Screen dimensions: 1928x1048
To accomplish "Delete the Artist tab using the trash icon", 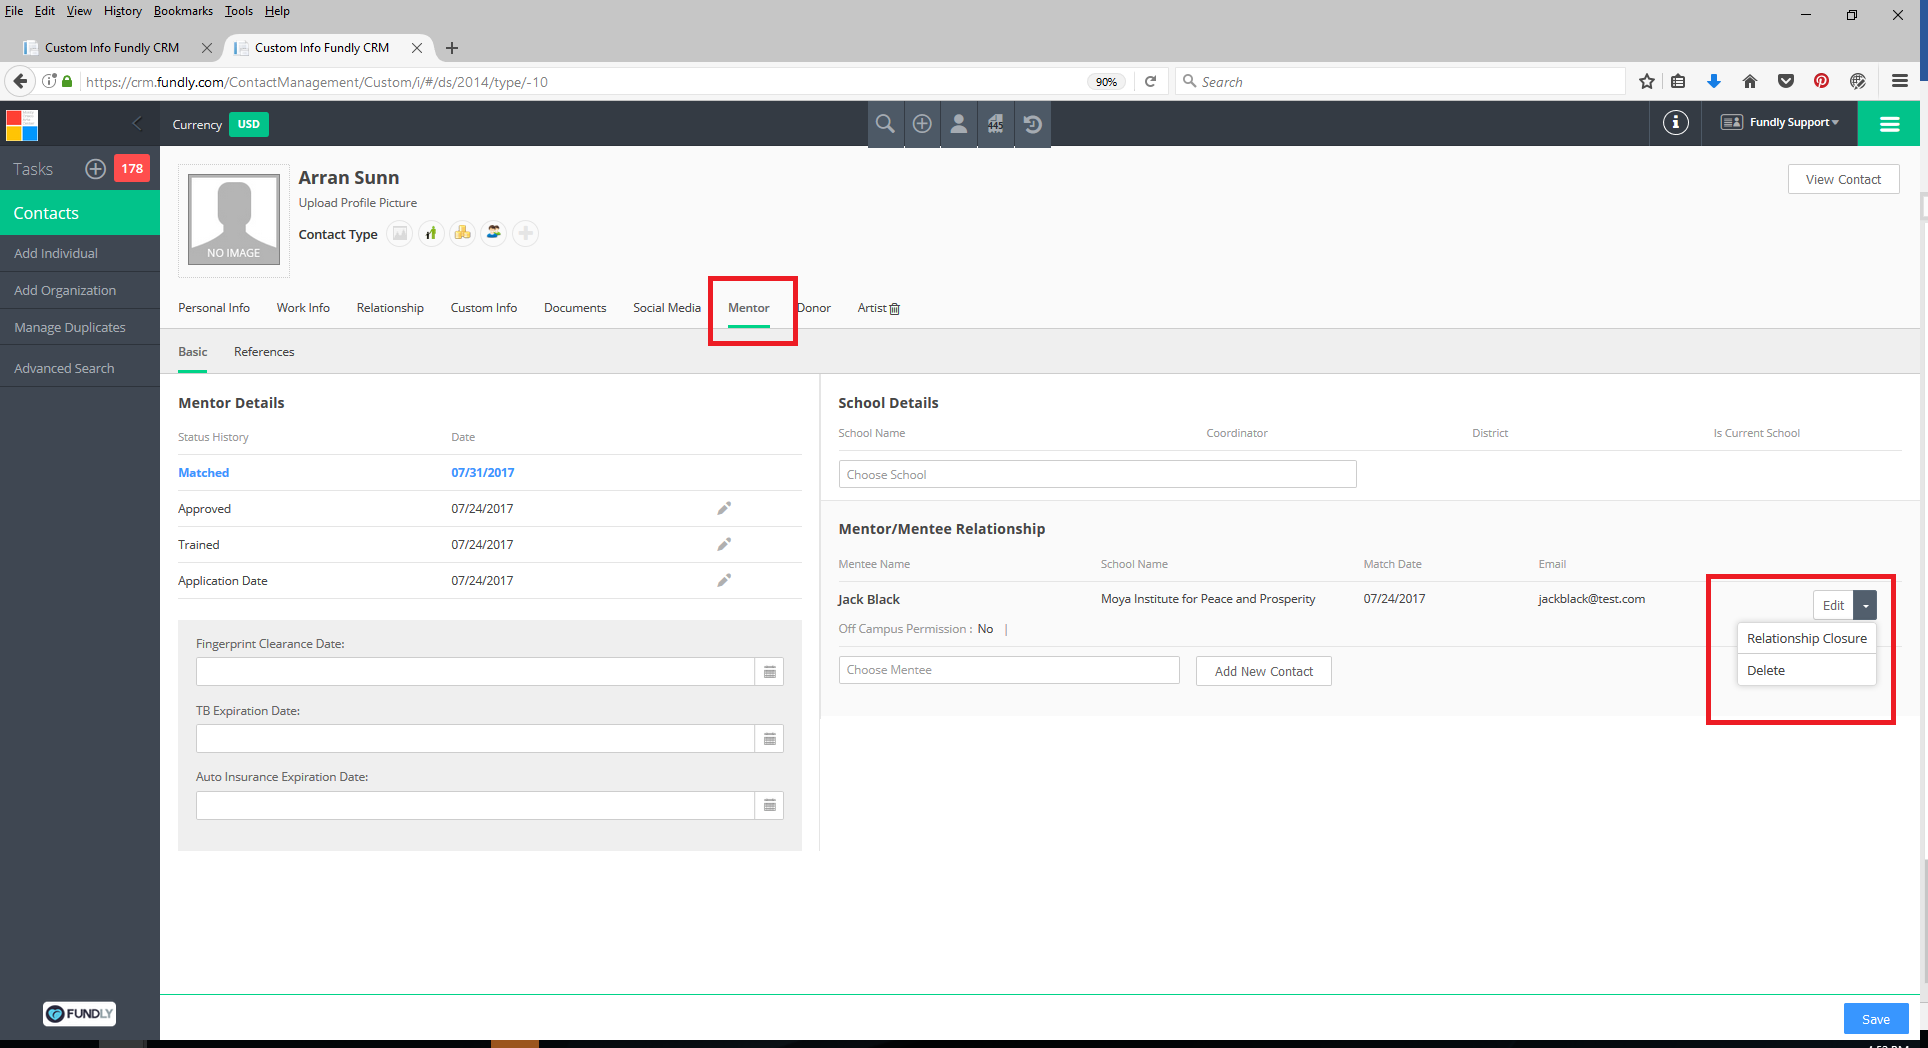I will 895,309.
